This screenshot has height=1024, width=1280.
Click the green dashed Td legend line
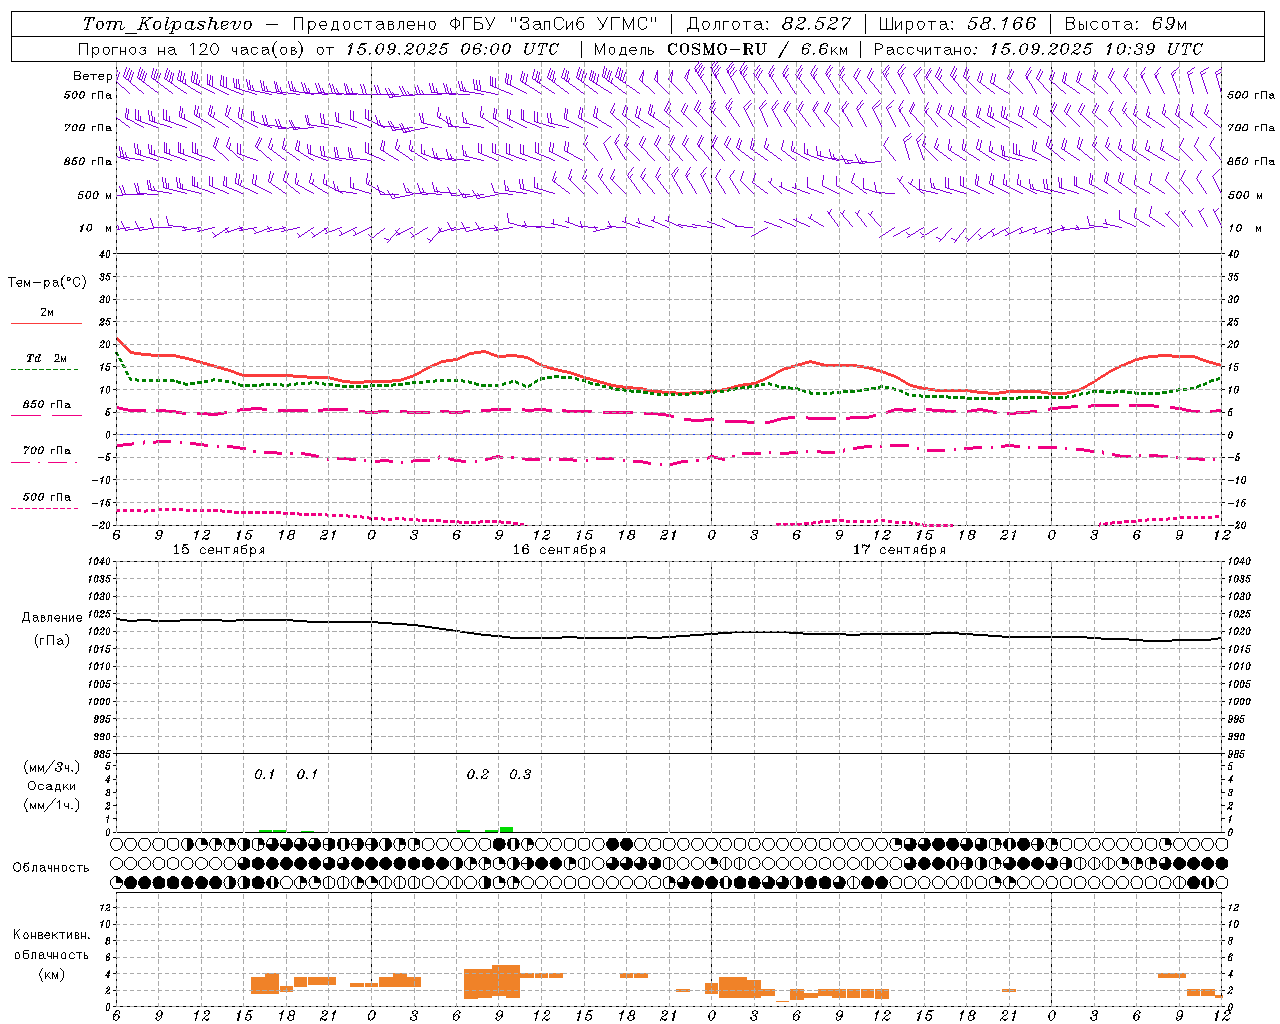tap(45, 370)
